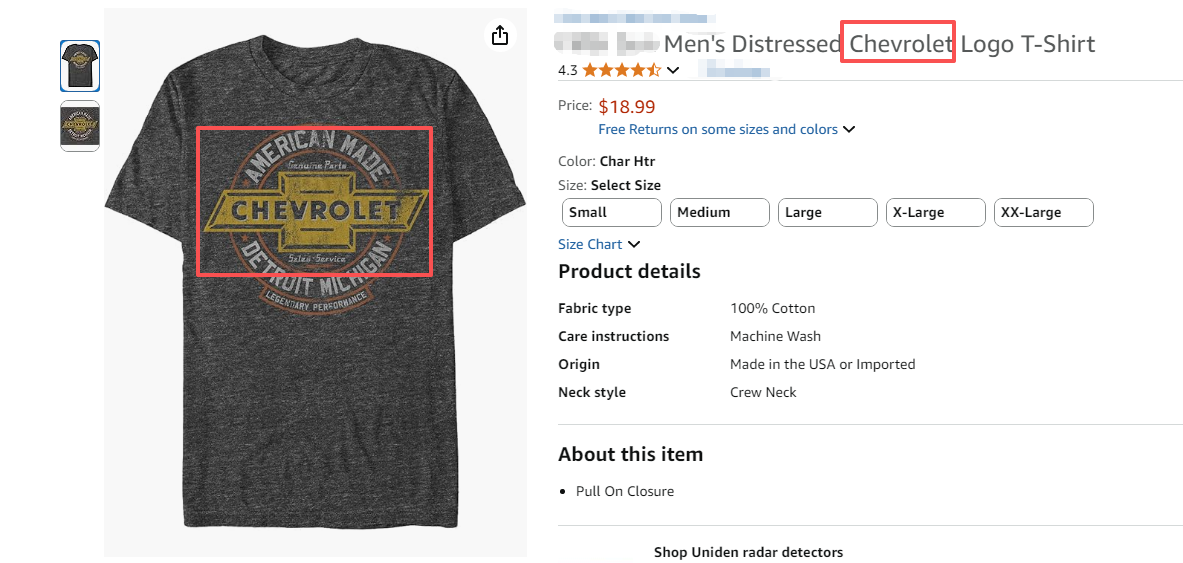
Task: Click the Distressed Chevrolet Logo T-Shirt title
Action: pos(878,44)
